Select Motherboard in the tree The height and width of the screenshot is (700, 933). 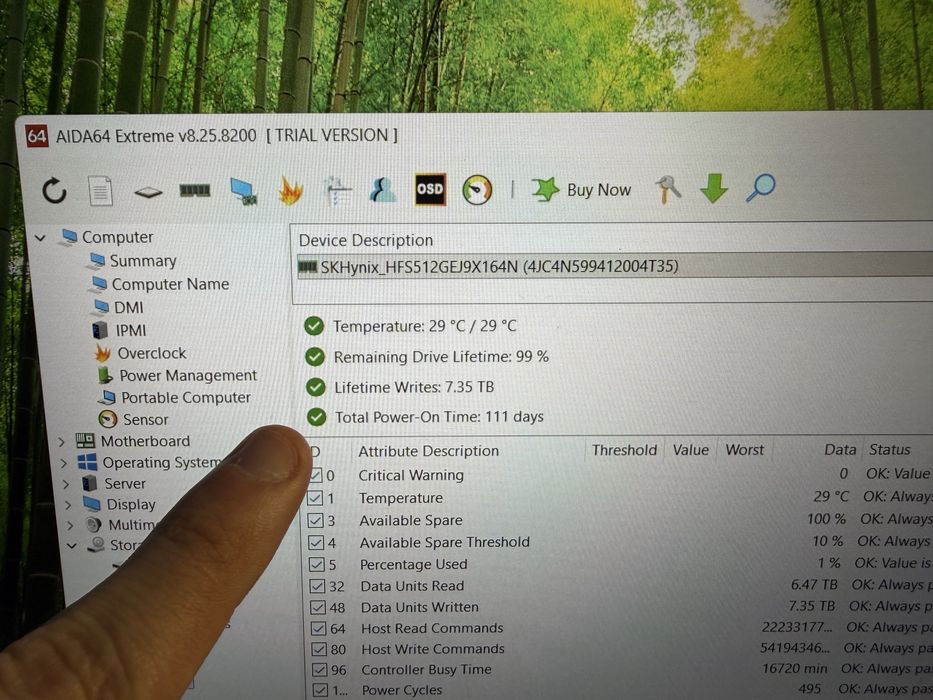point(145,441)
